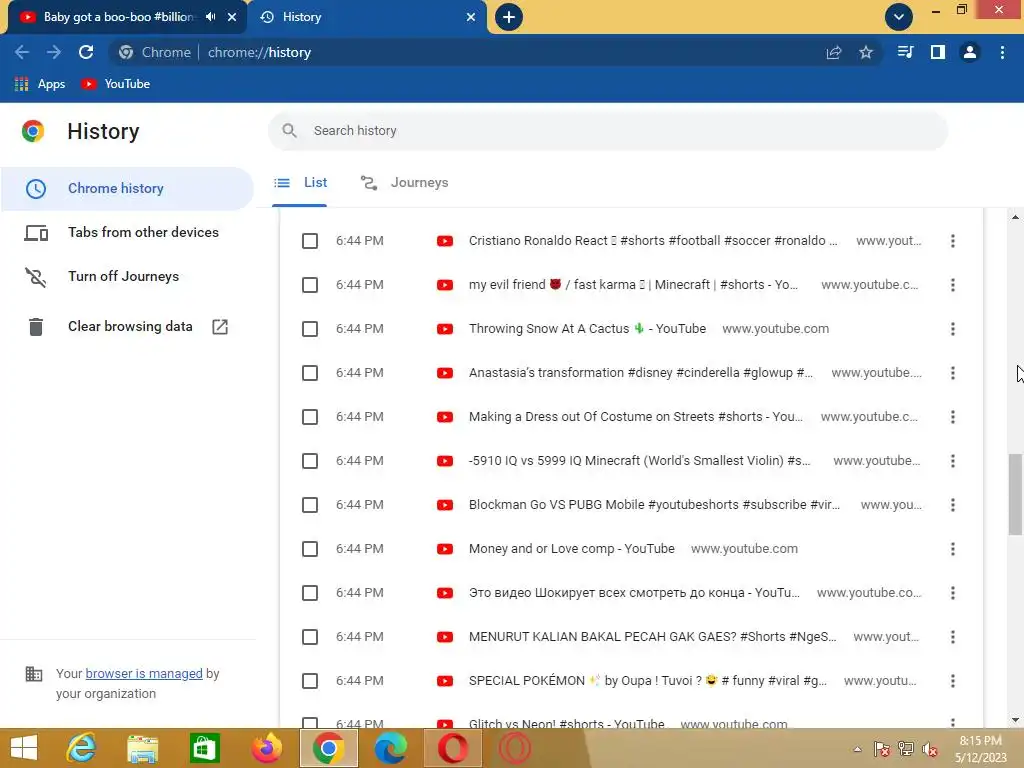Share this page via toolbar icon
This screenshot has height=768, width=1024.
(x=834, y=52)
